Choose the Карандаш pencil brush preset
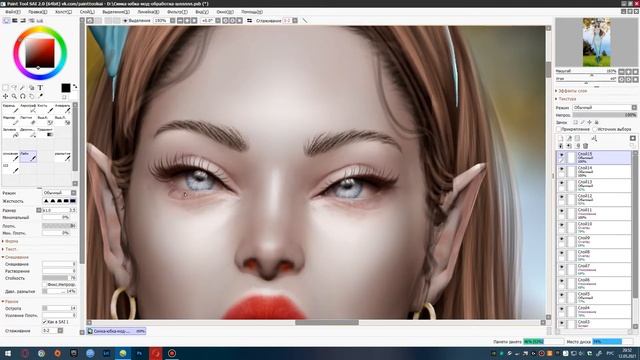Viewport: 640px width, 360px height. pos(11,109)
